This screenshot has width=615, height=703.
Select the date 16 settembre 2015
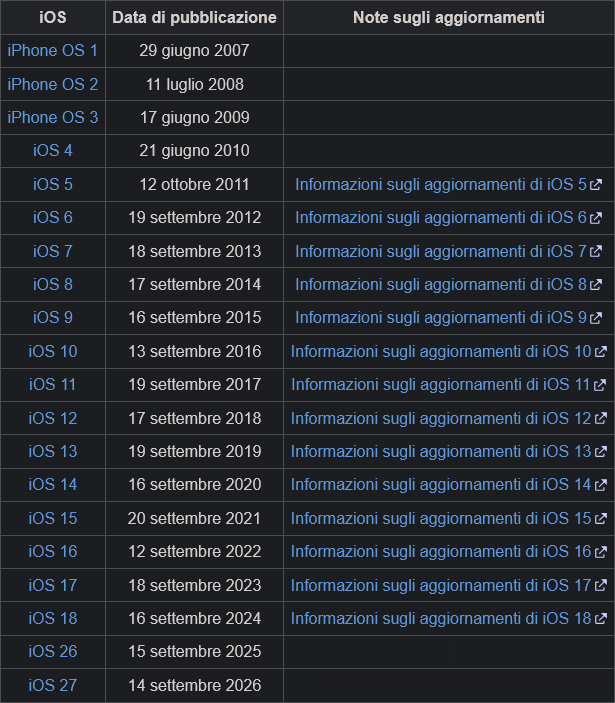click(195, 317)
